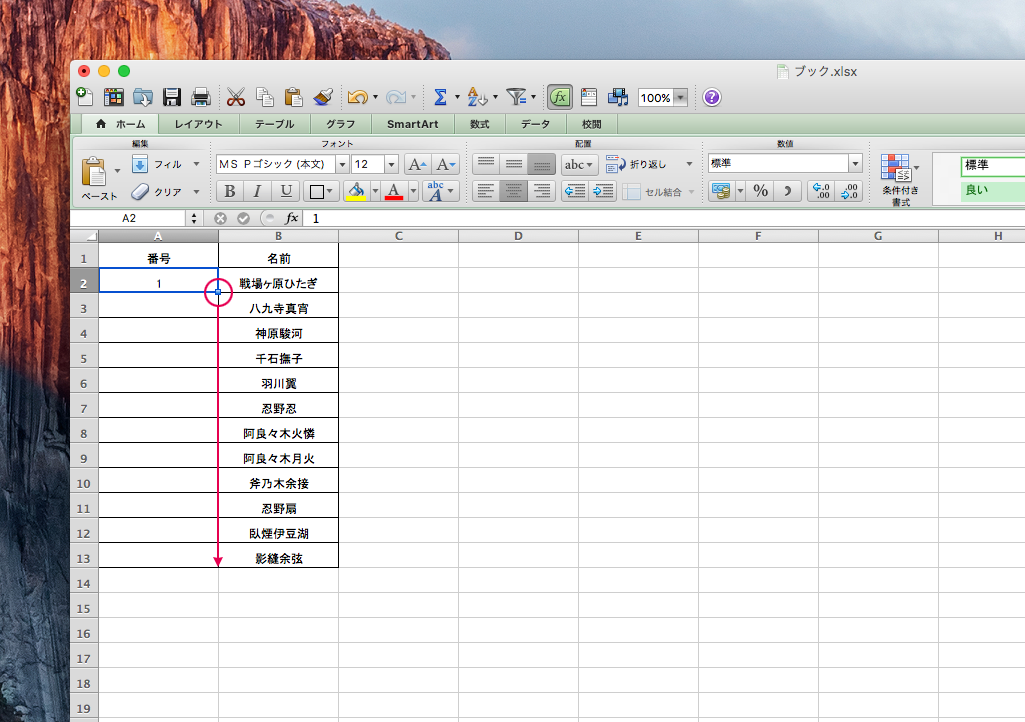Click the 折り返し wrap text button
Viewport: 1025px width, 722px height.
tap(636, 164)
